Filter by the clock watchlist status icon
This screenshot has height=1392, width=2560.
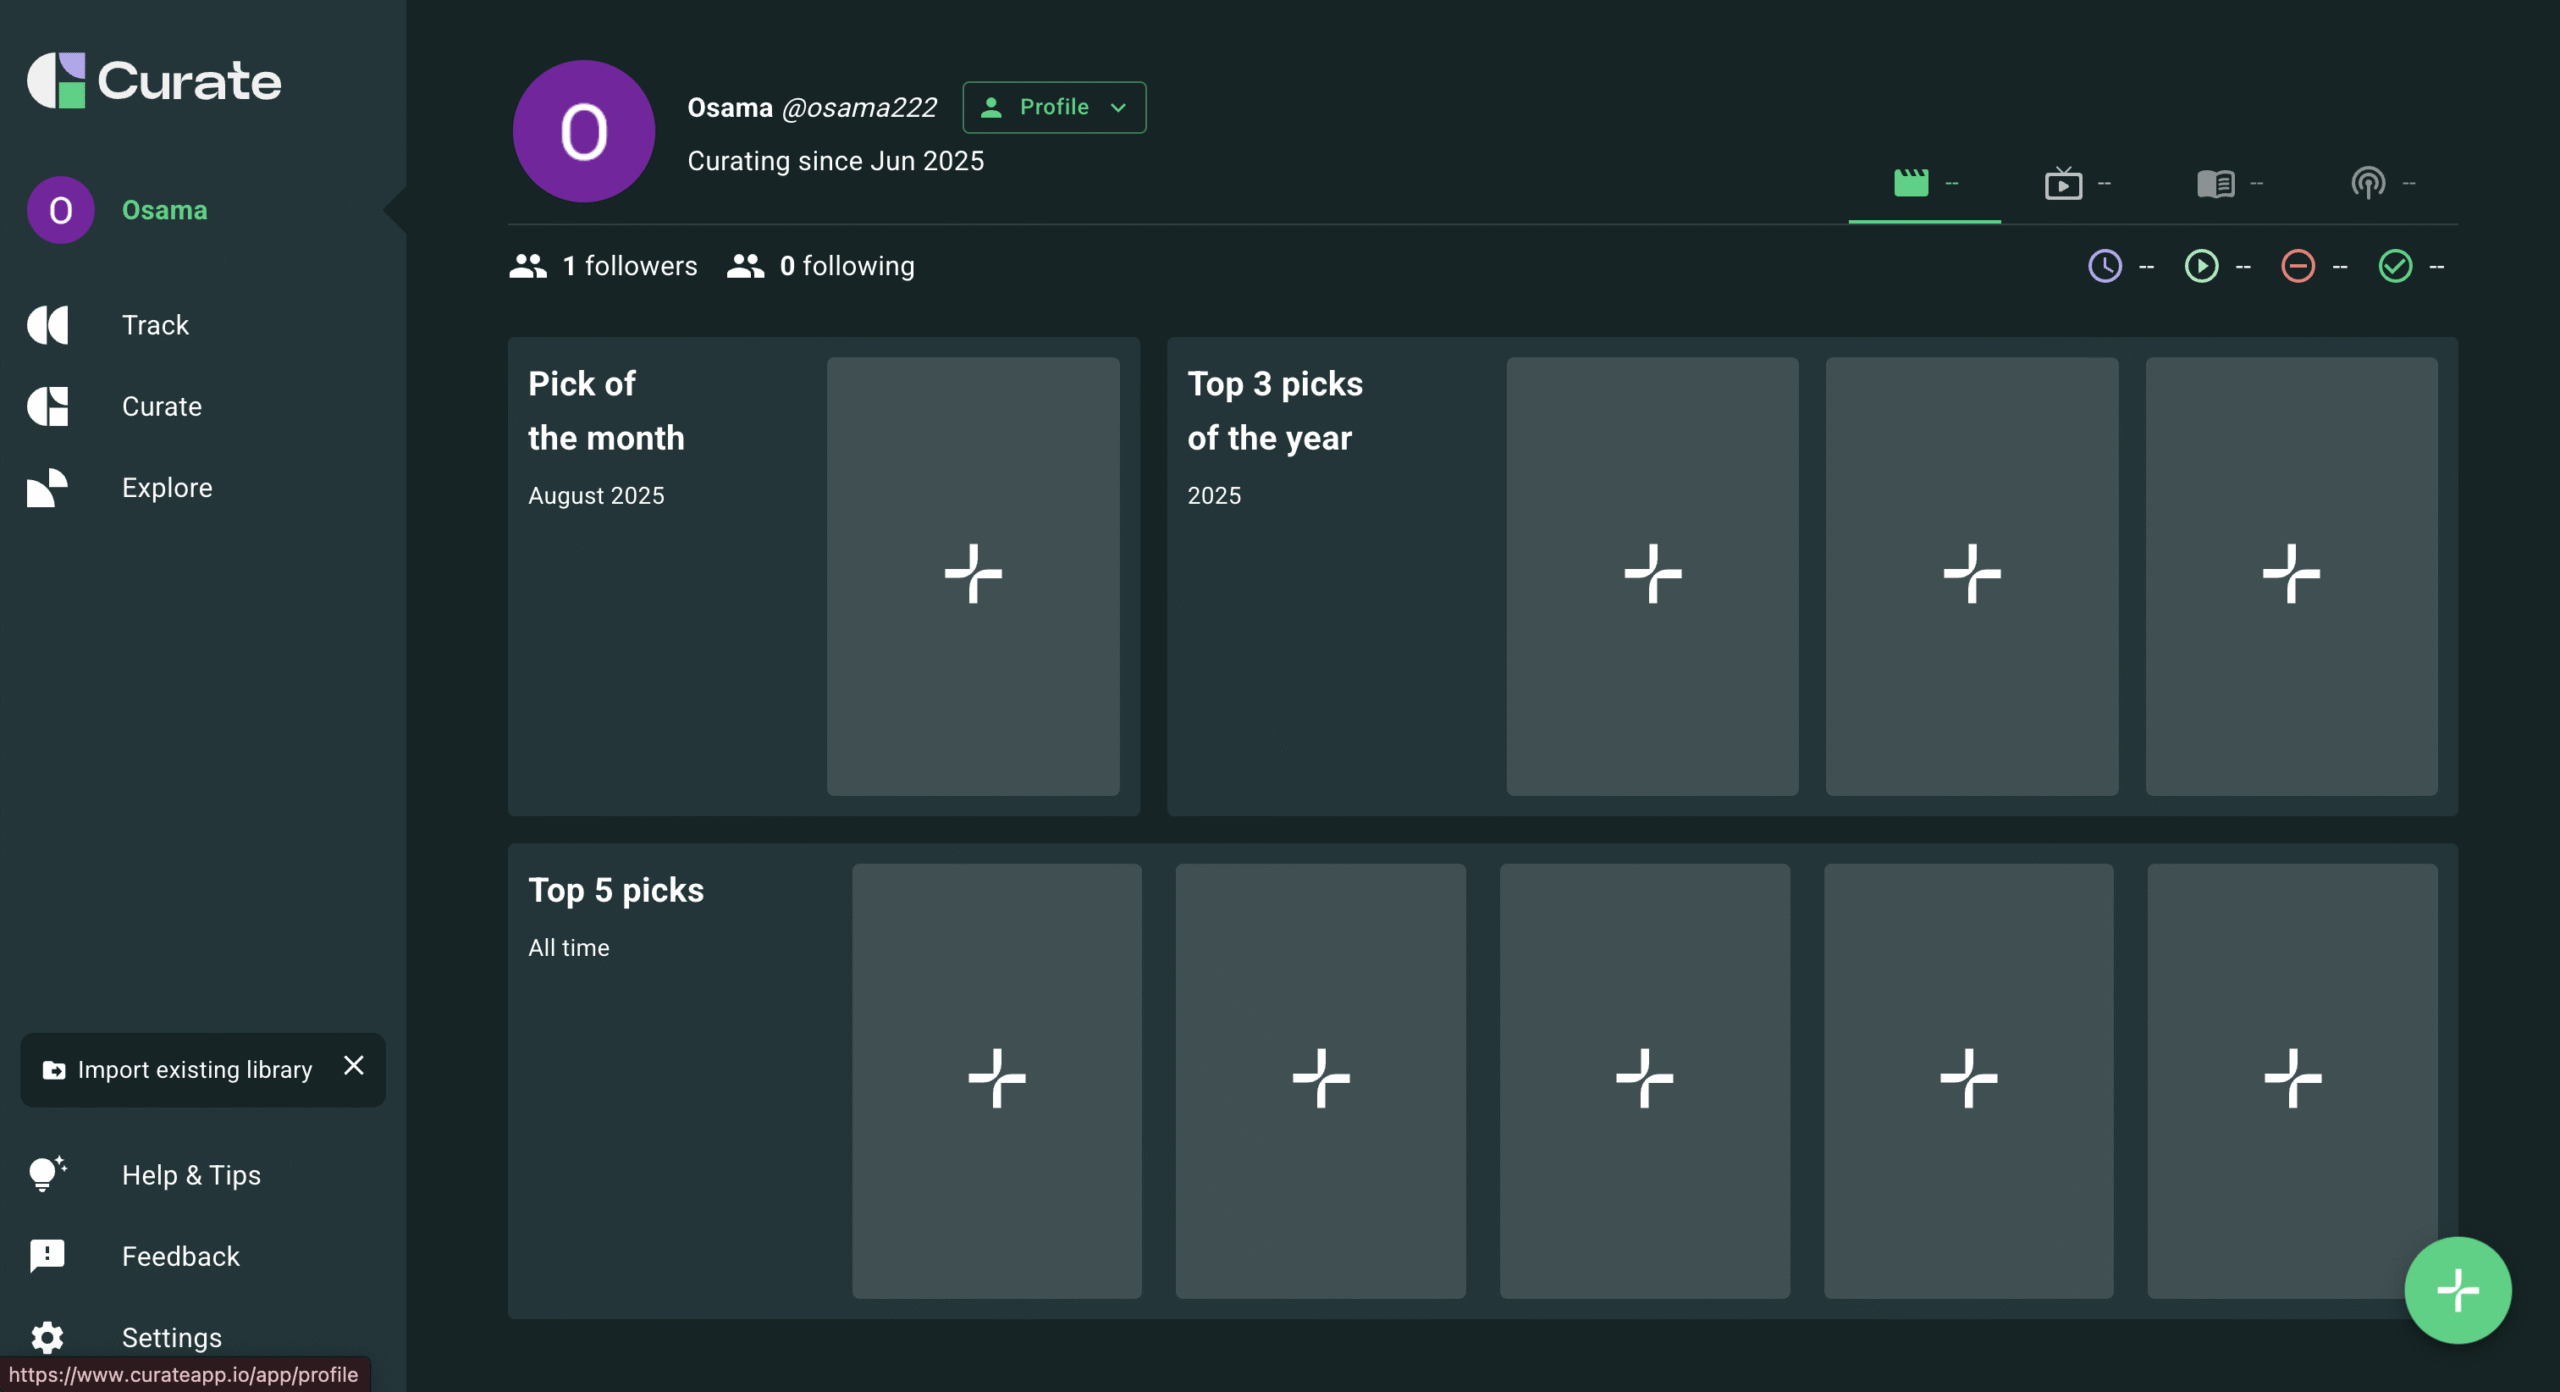[x=2105, y=266]
